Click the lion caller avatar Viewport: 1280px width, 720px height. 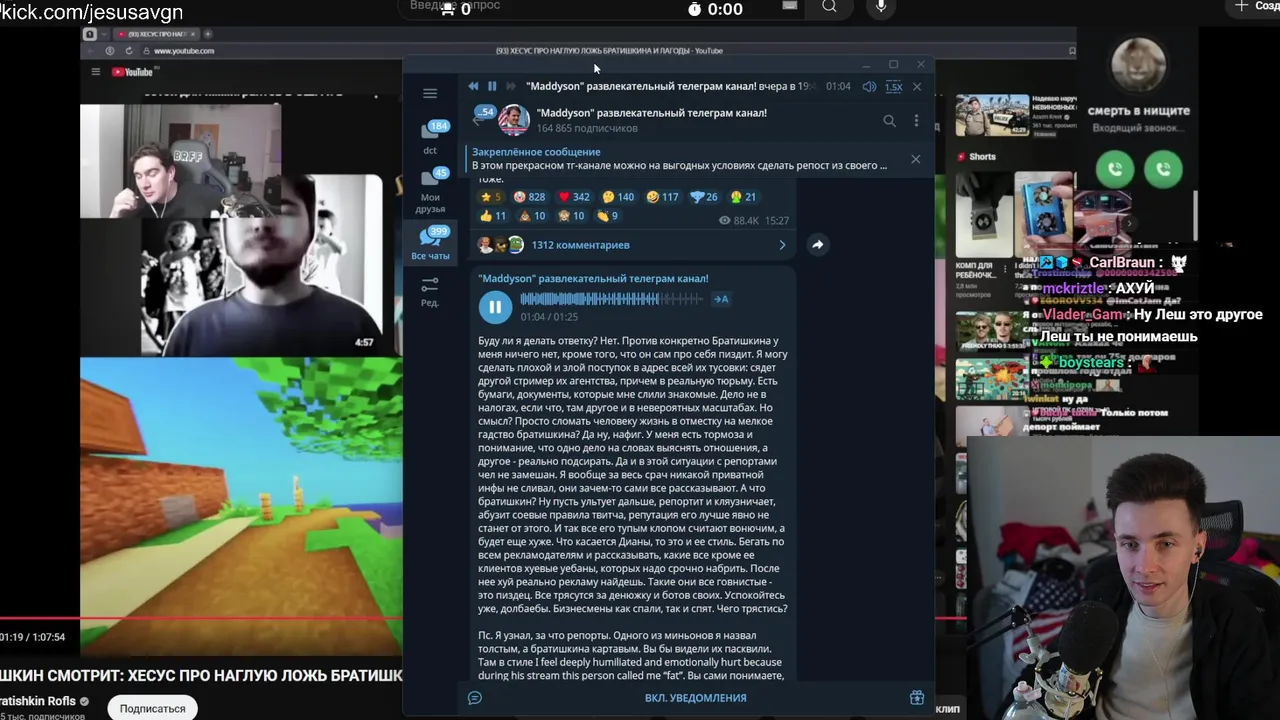[x=1139, y=65]
